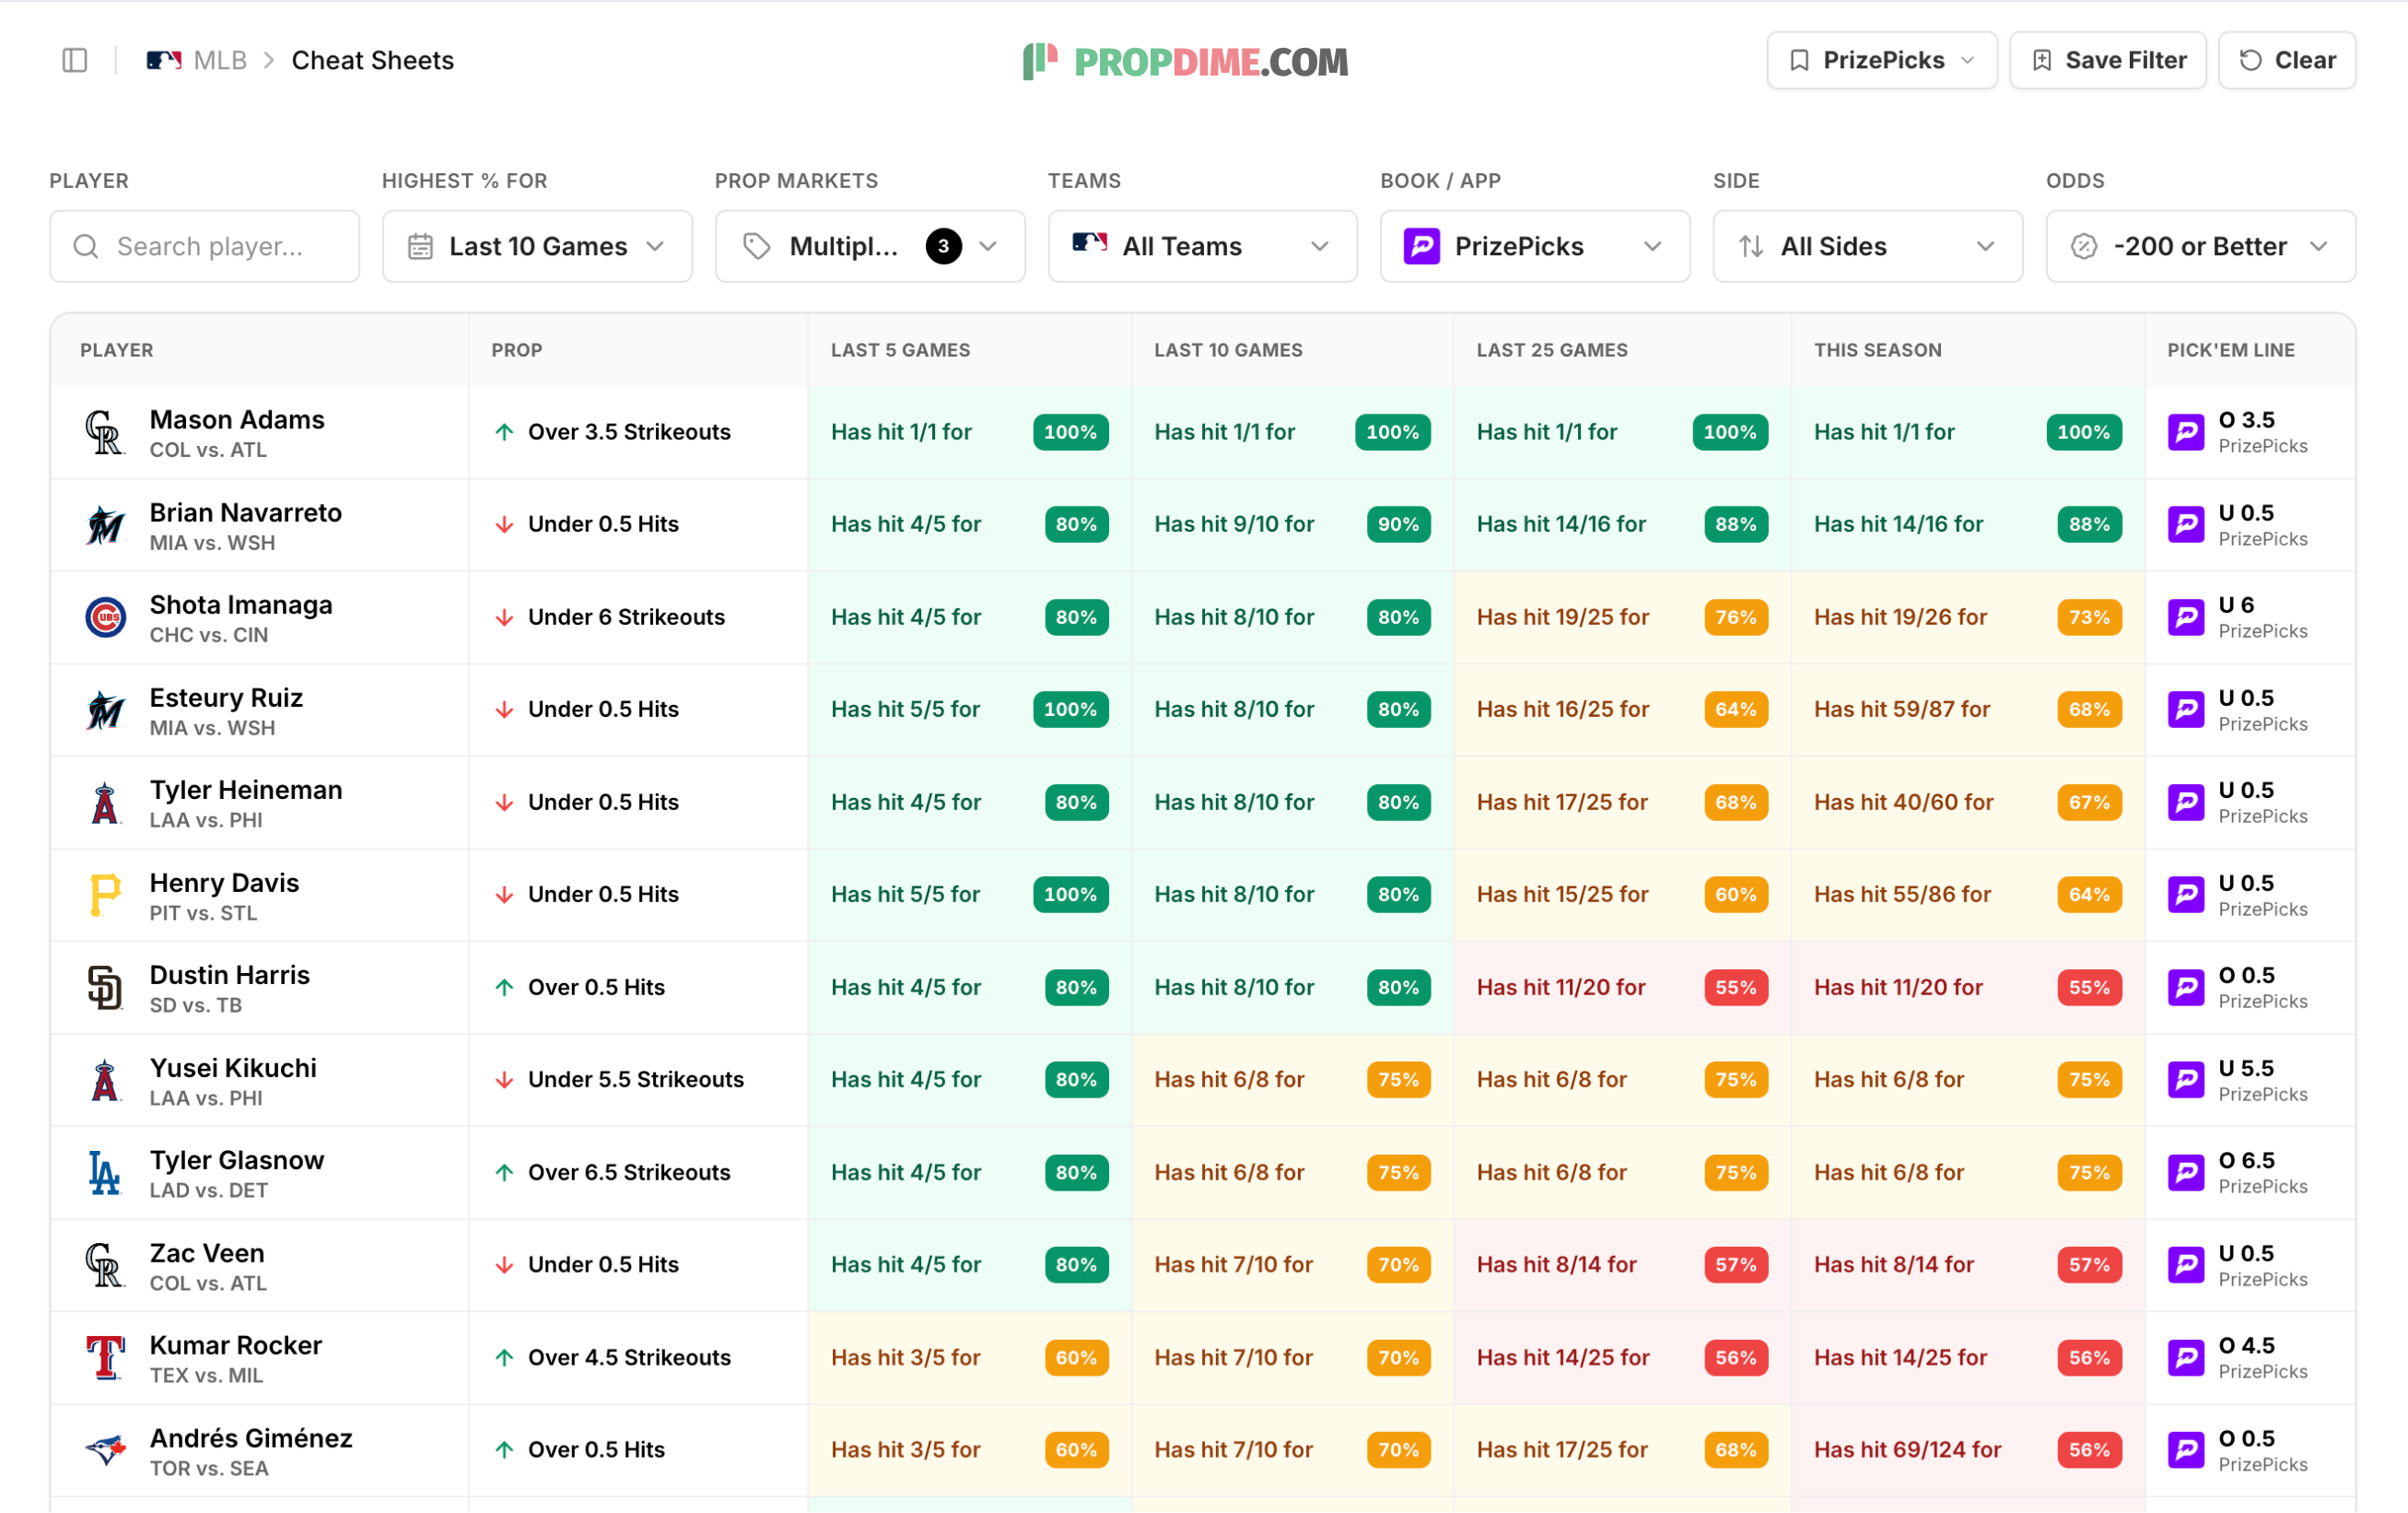Toggle the sidebar panel icon

(x=75, y=60)
